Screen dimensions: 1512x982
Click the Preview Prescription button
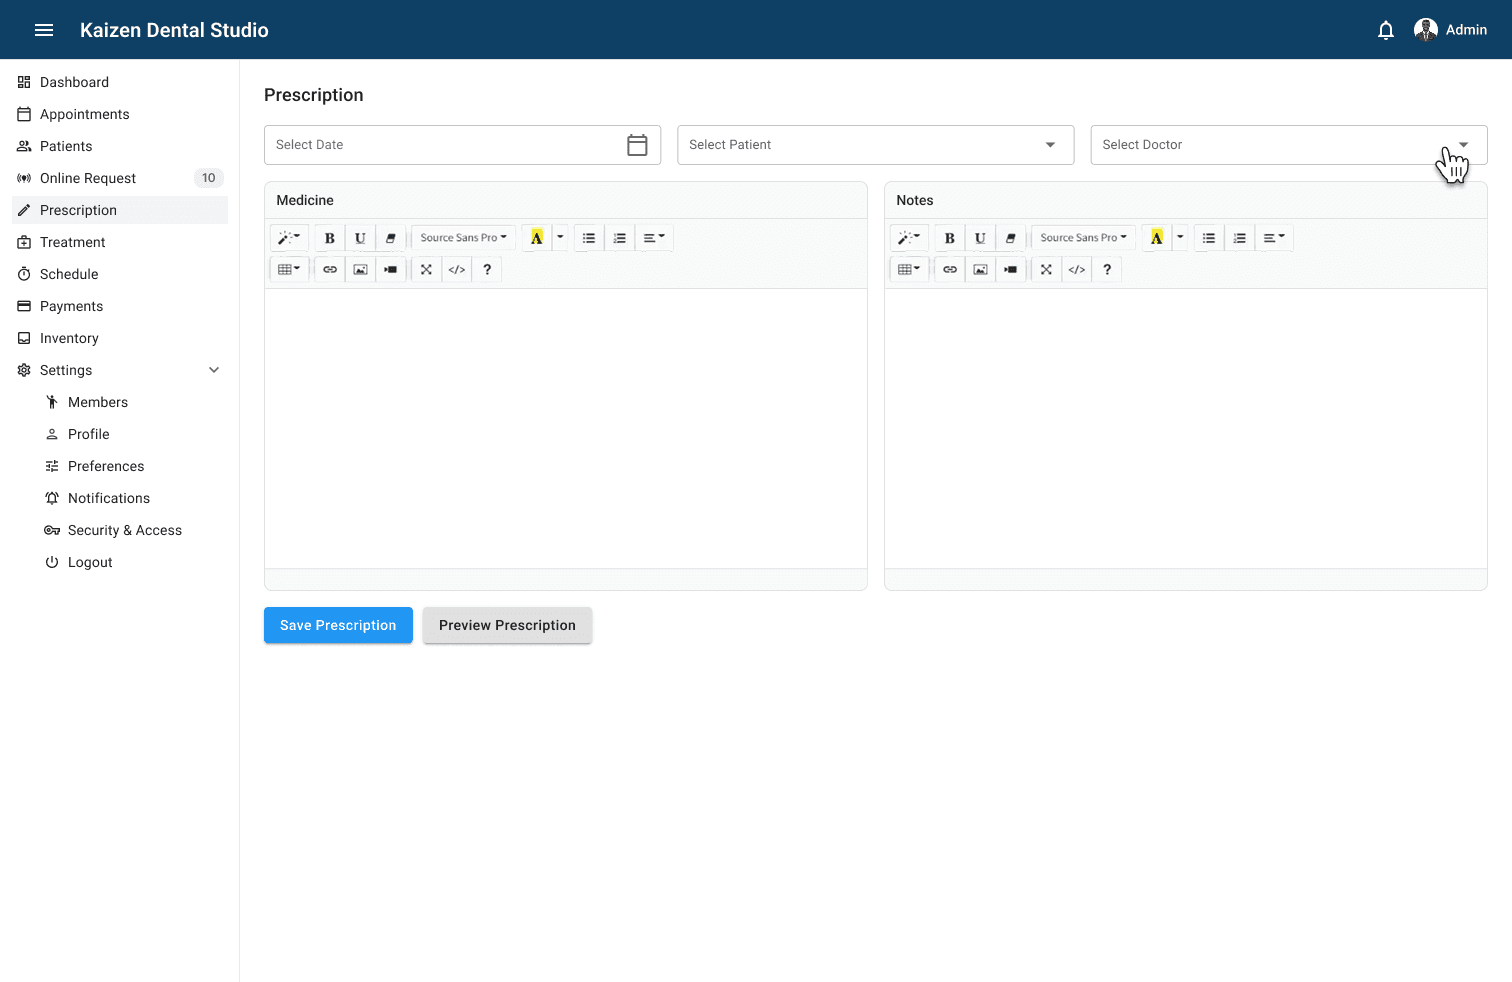pyautogui.click(x=507, y=625)
